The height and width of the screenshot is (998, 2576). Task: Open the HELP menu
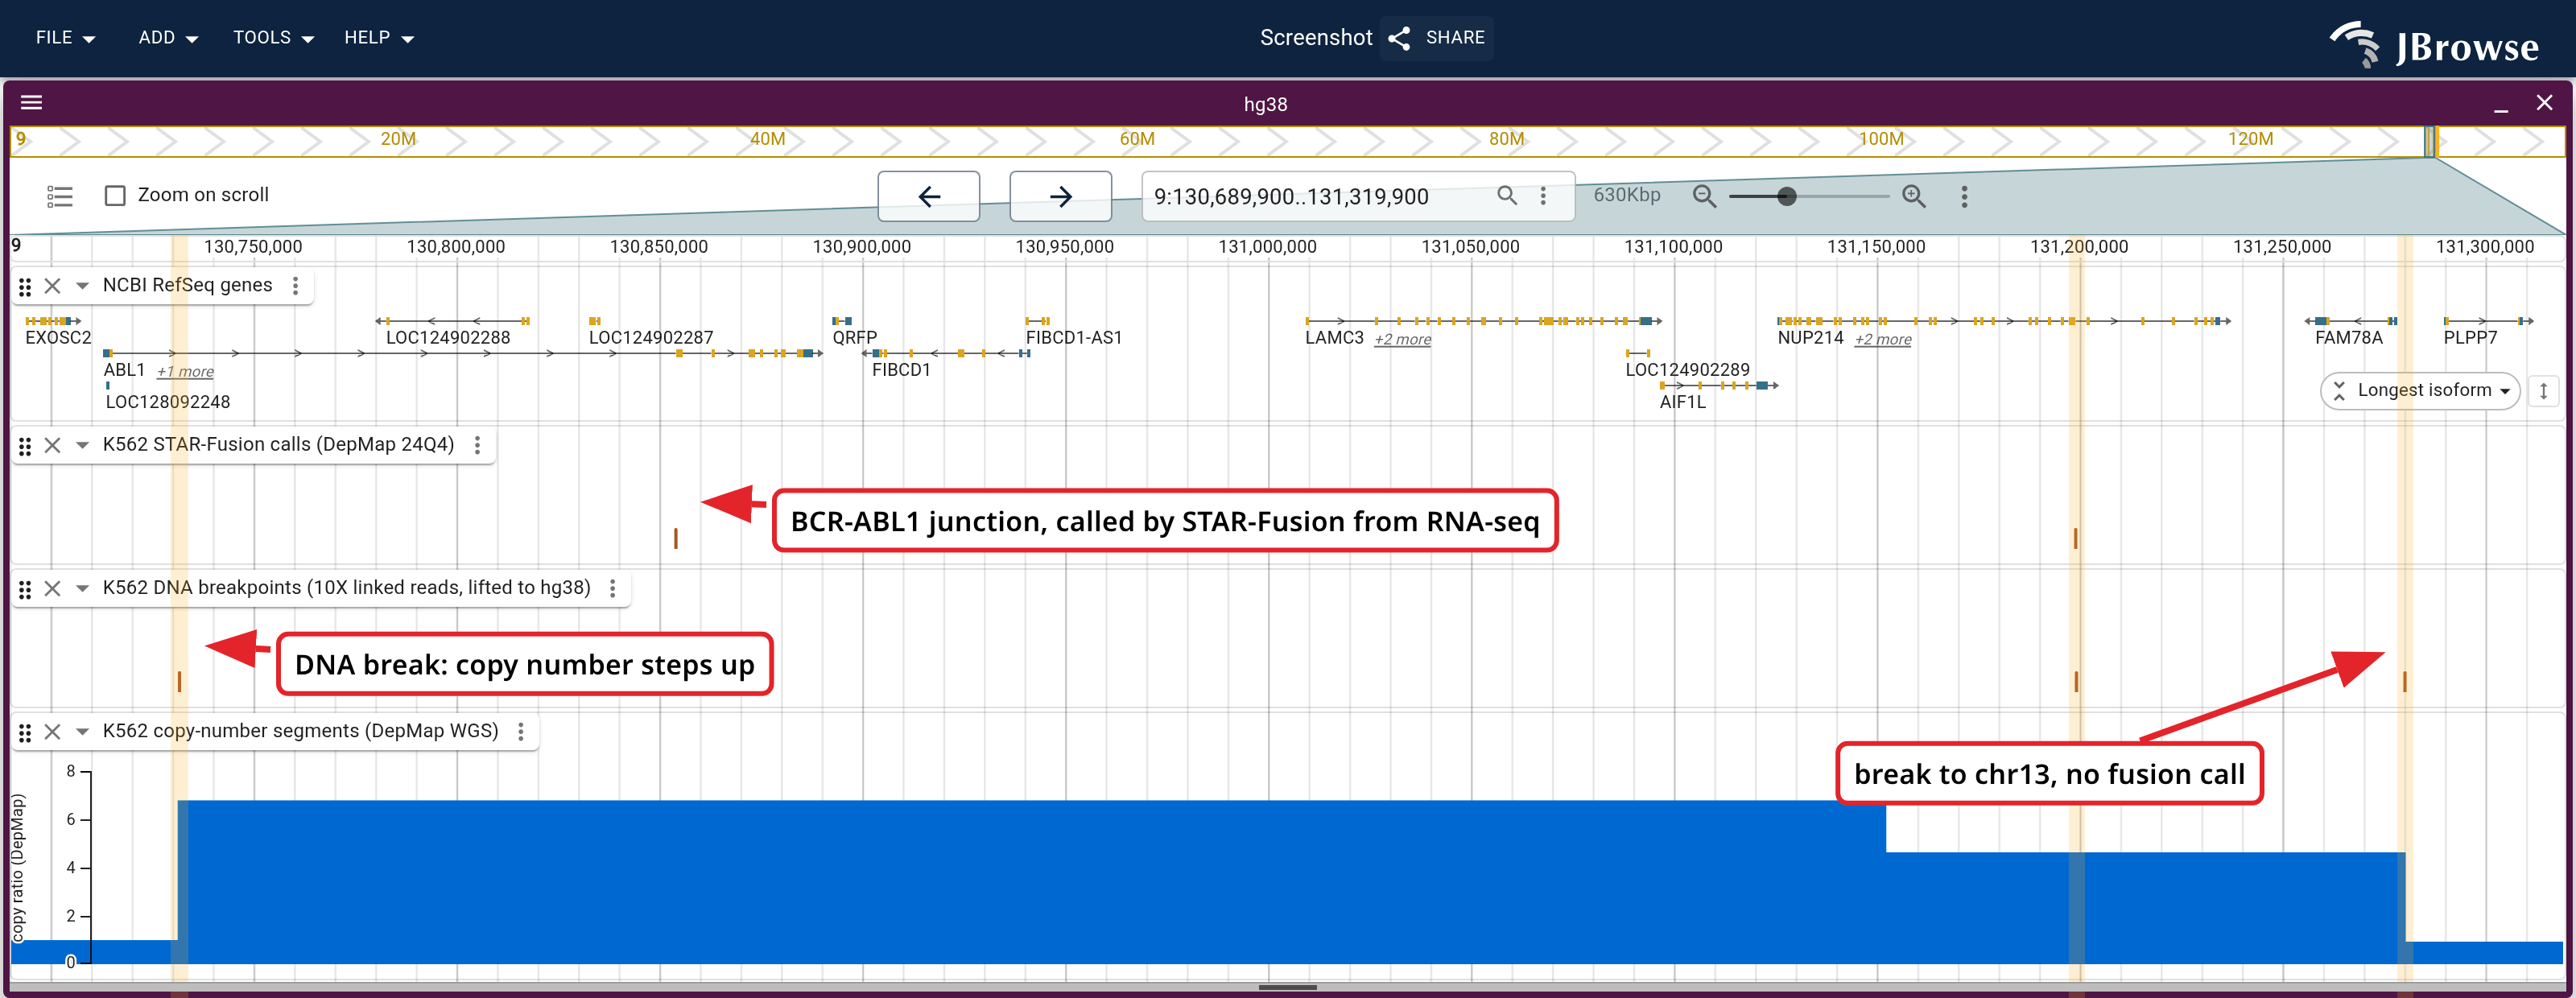[x=379, y=38]
